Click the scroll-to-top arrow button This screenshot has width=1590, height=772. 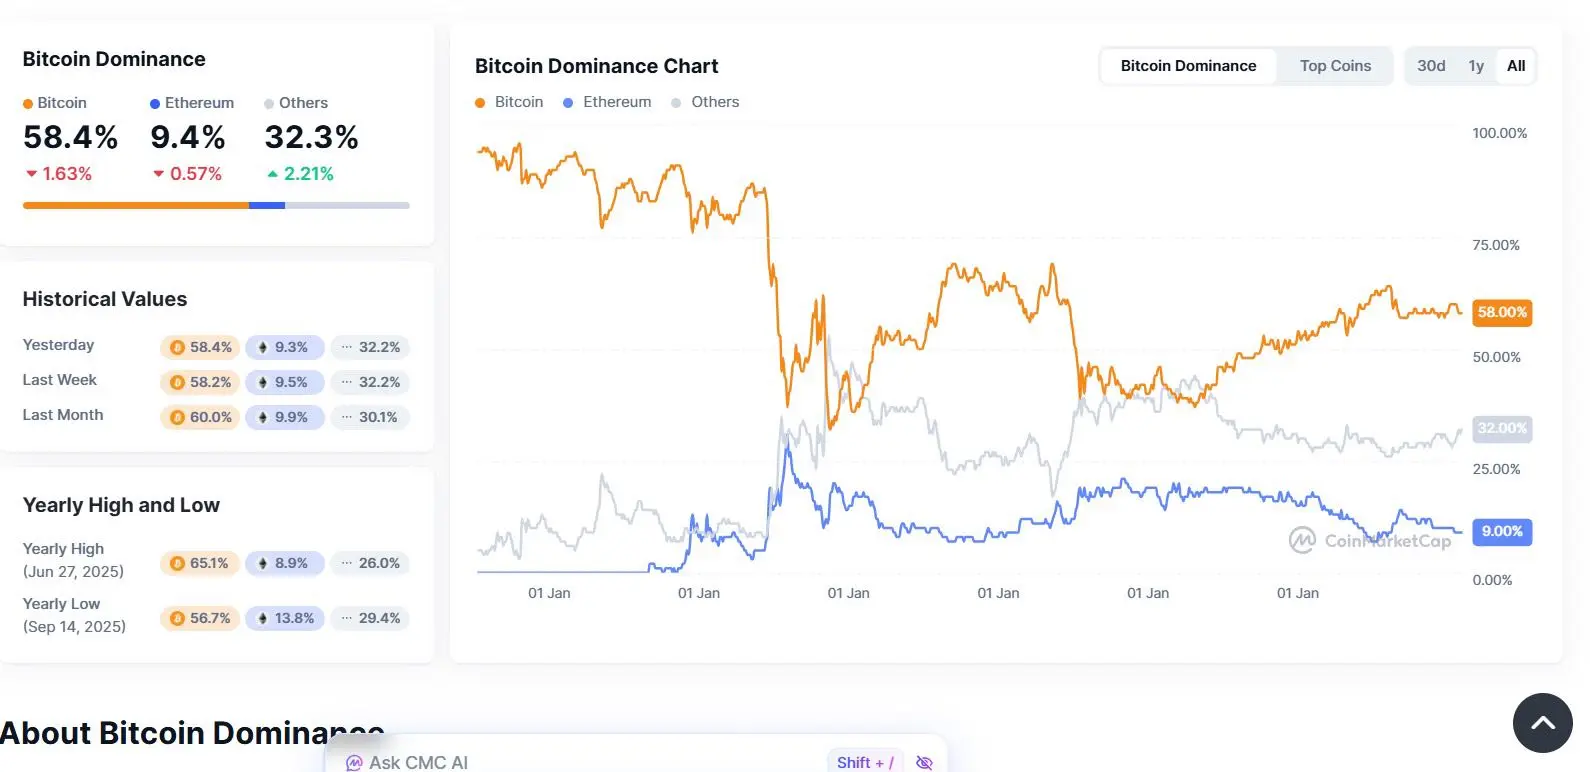pyautogui.click(x=1542, y=723)
